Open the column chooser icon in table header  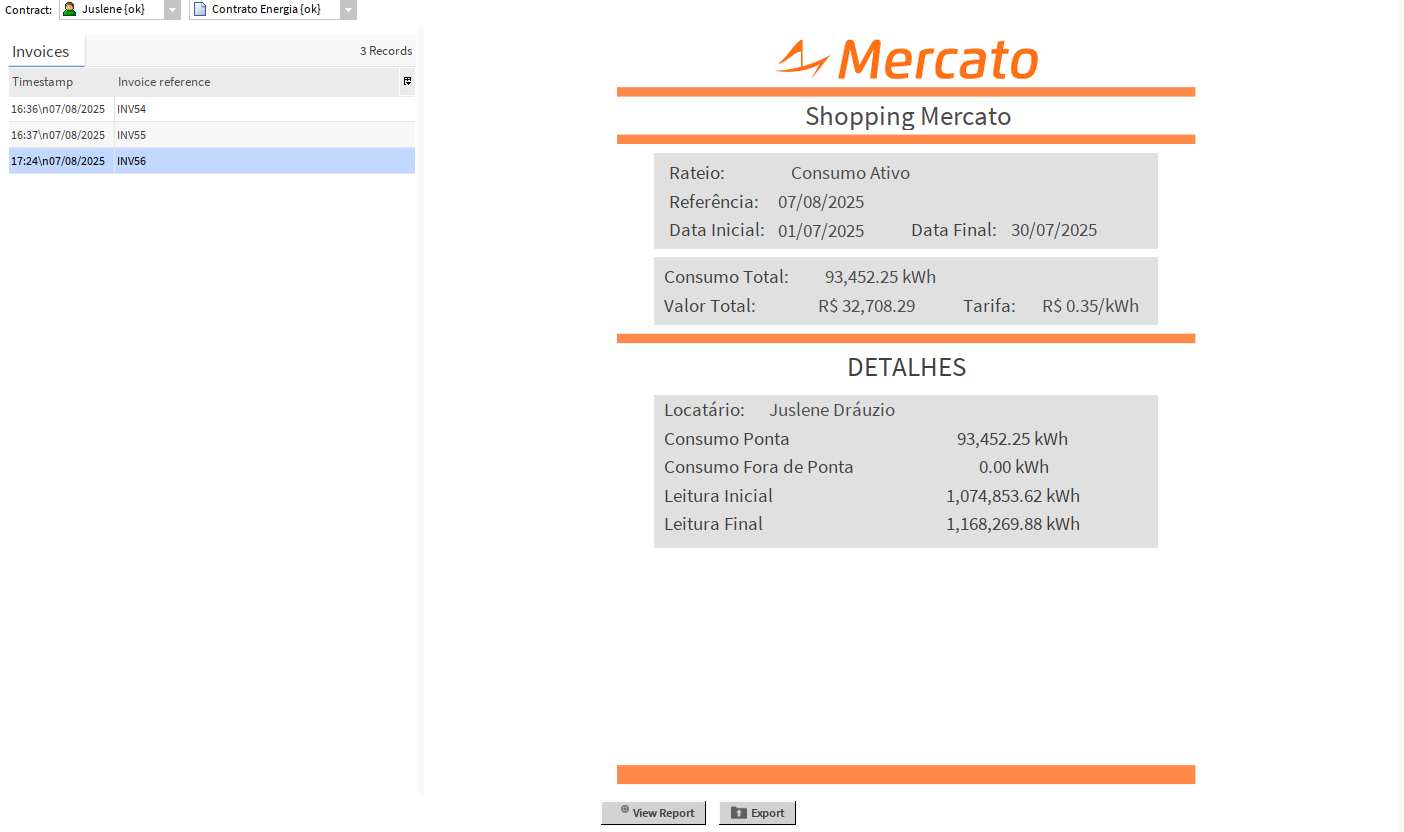tap(407, 81)
